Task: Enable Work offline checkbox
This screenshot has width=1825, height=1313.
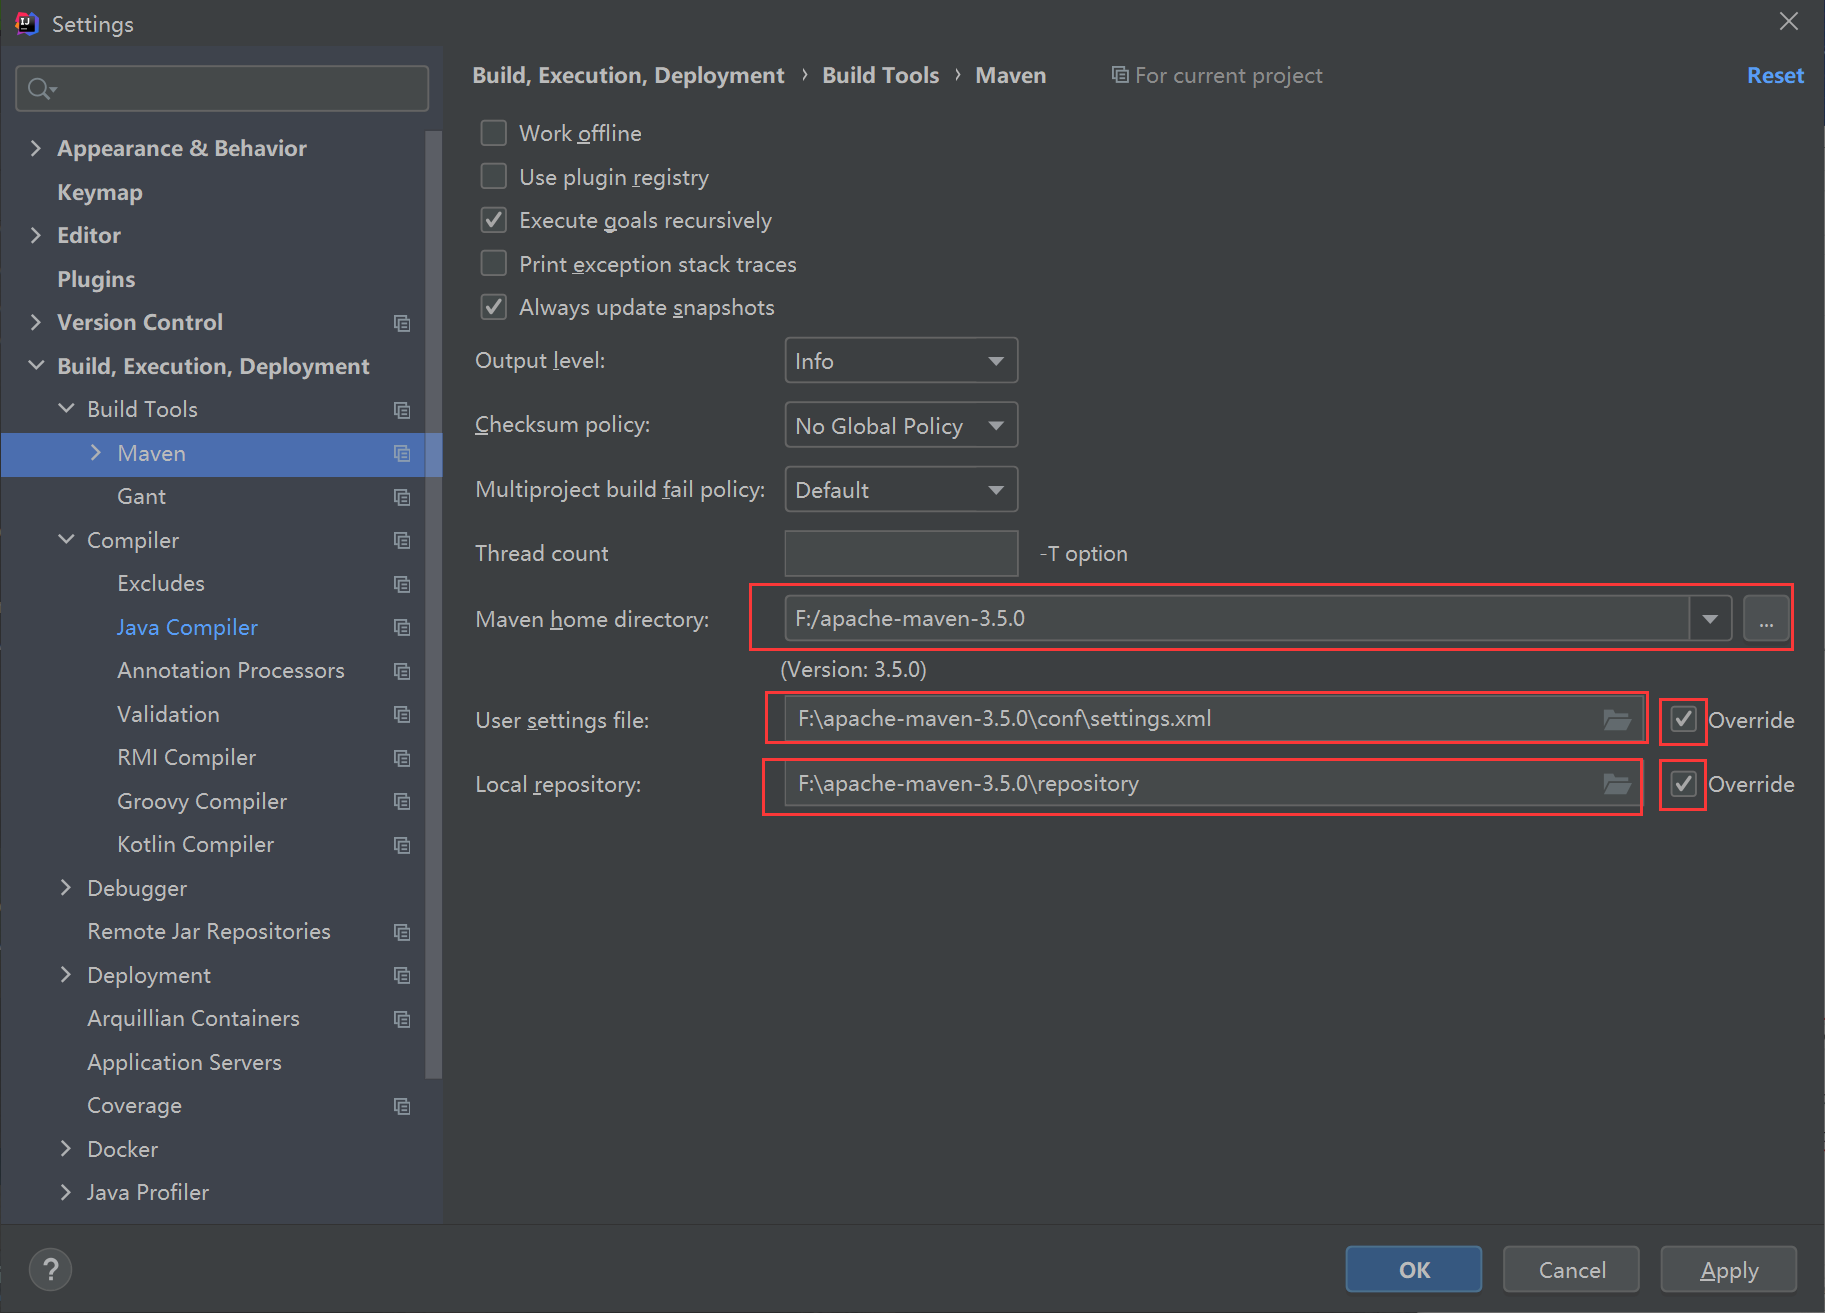Action: point(493,133)
